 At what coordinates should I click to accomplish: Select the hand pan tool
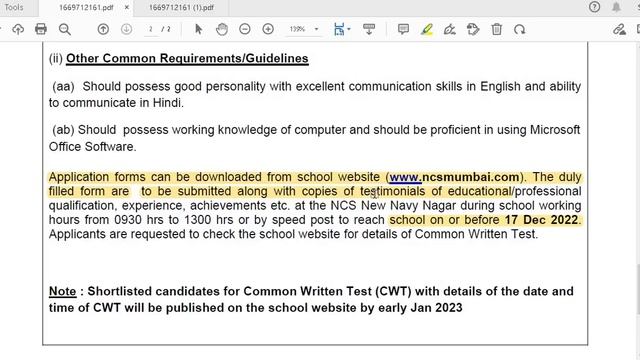coord(222,29)
